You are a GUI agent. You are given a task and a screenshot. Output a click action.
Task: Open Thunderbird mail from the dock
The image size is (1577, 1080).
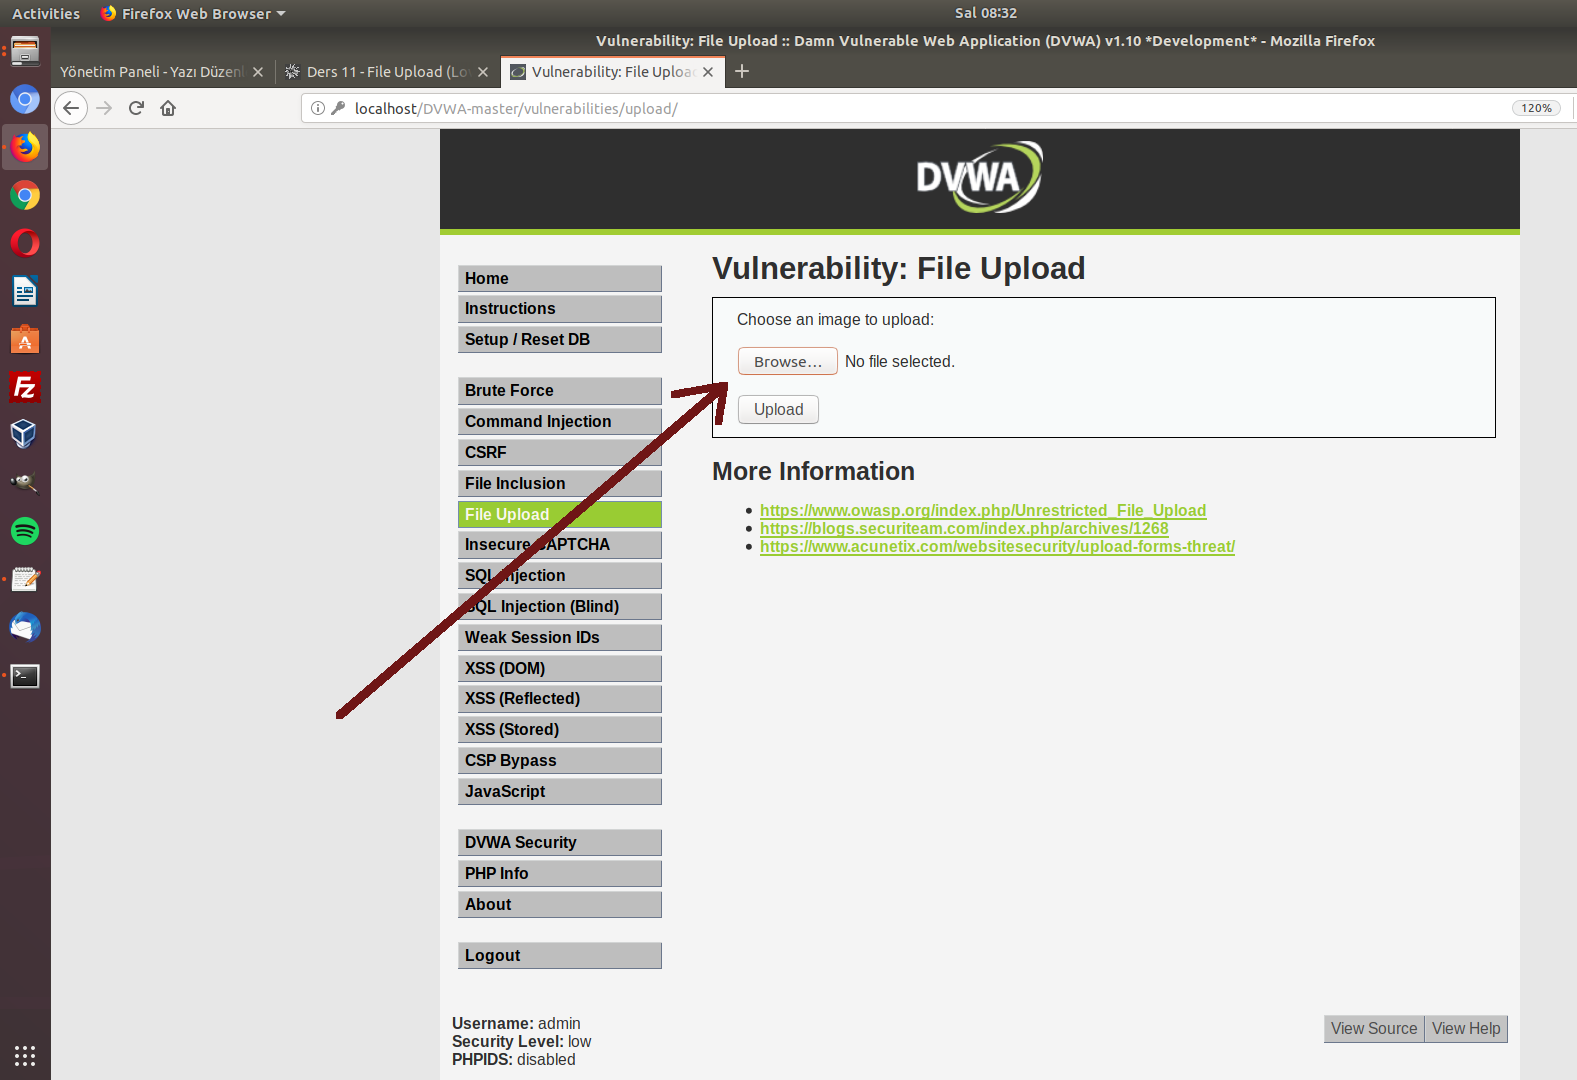click(x=25, y=627)
